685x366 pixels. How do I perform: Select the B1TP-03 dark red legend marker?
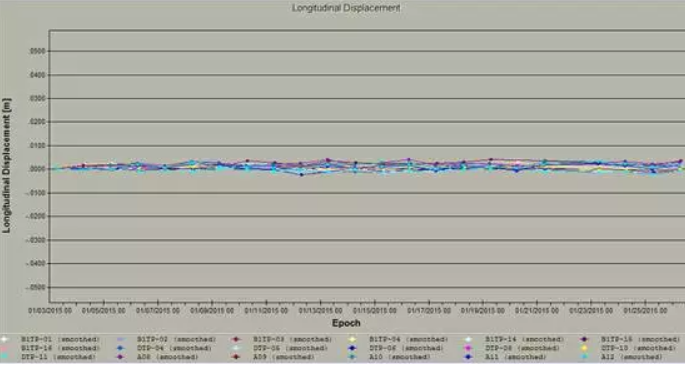[x=236, y=339]
